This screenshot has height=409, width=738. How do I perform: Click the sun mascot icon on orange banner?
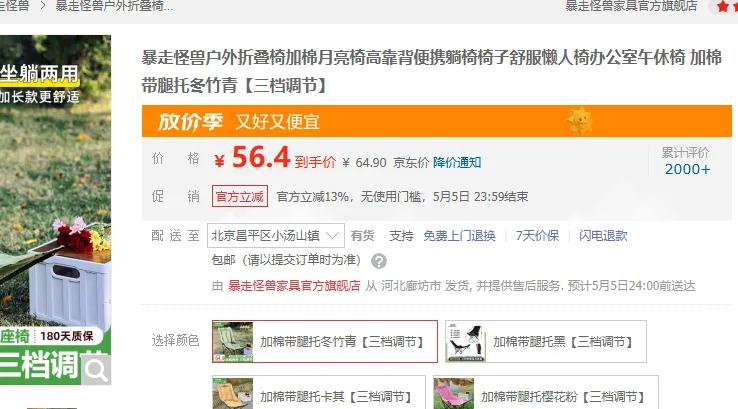pos(580,120)
